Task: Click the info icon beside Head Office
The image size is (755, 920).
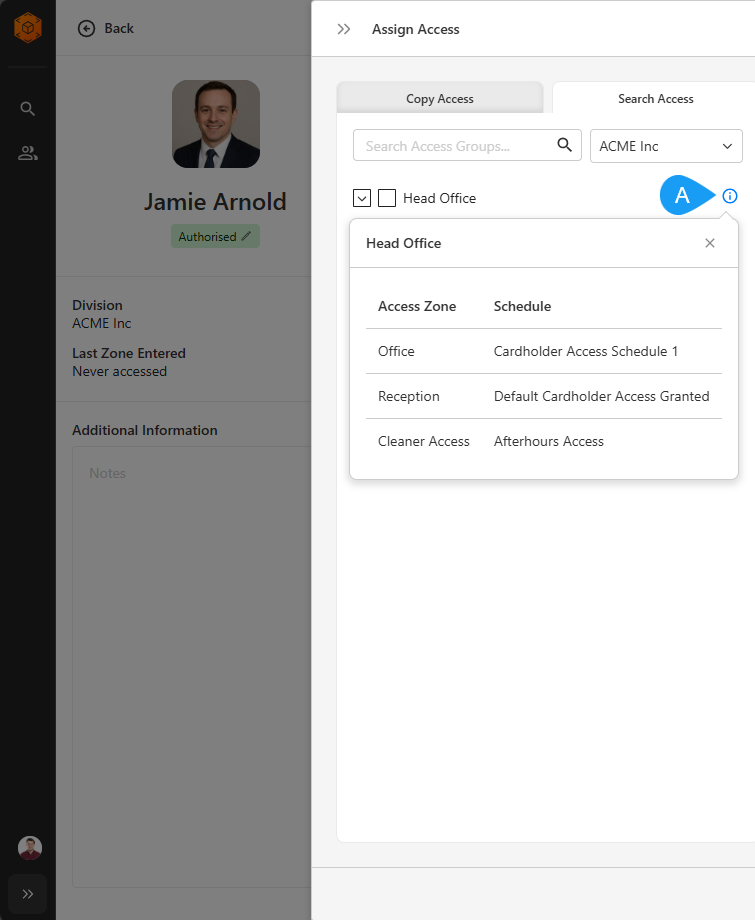Action: pyautogui.click(x=729, y=196)
